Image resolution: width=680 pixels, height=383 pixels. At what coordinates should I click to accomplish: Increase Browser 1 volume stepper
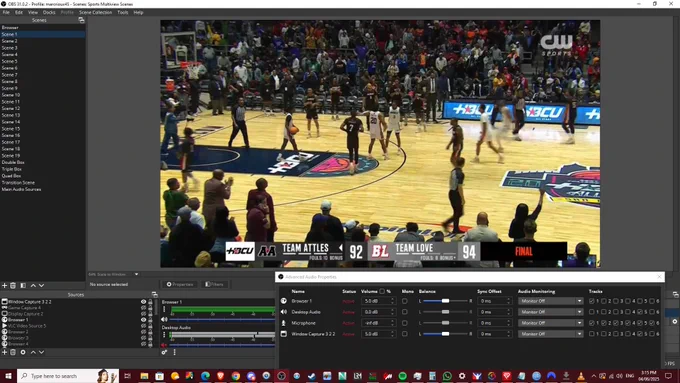point(392,299)
